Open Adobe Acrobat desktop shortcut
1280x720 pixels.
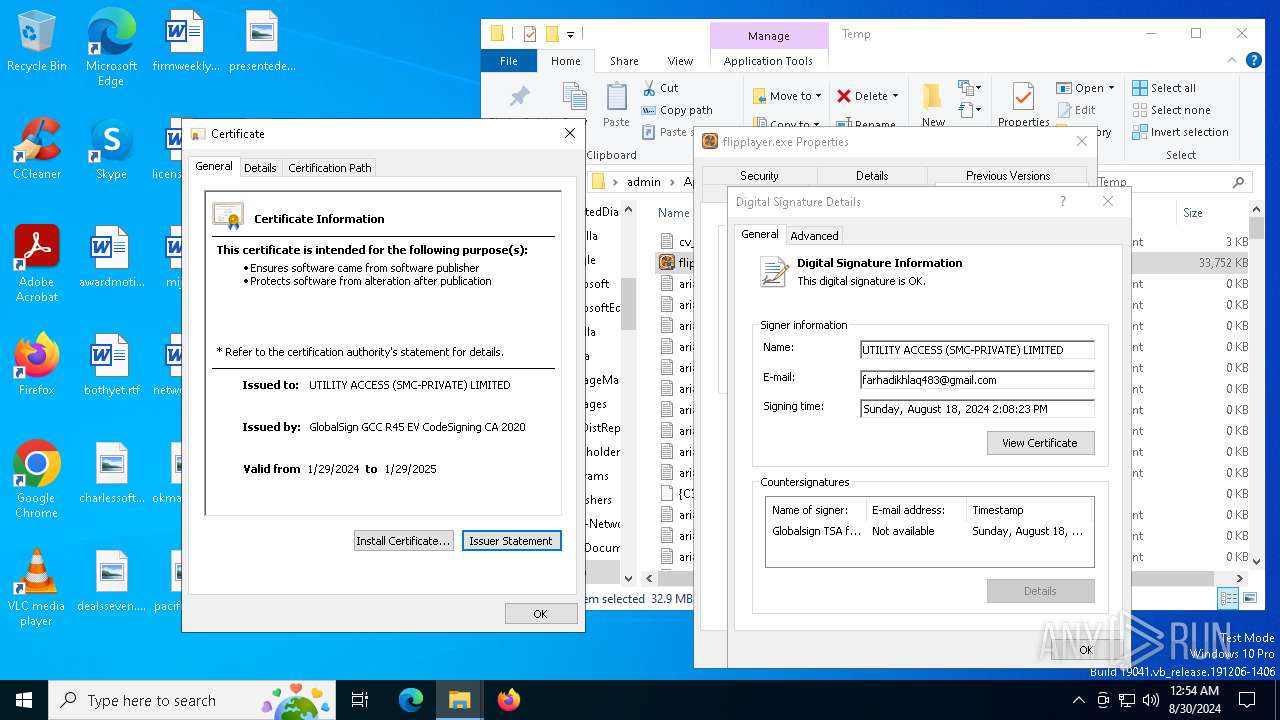(37, 263)
